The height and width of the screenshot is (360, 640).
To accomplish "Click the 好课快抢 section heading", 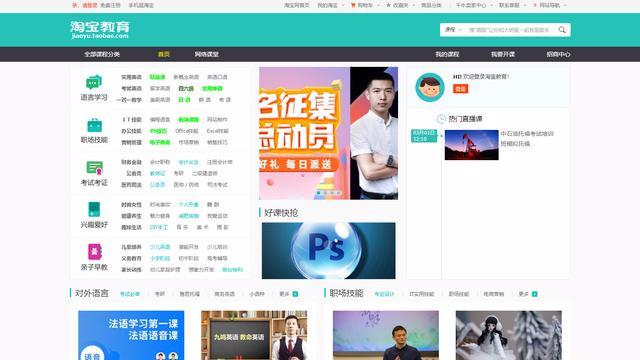I will point(281,213).
